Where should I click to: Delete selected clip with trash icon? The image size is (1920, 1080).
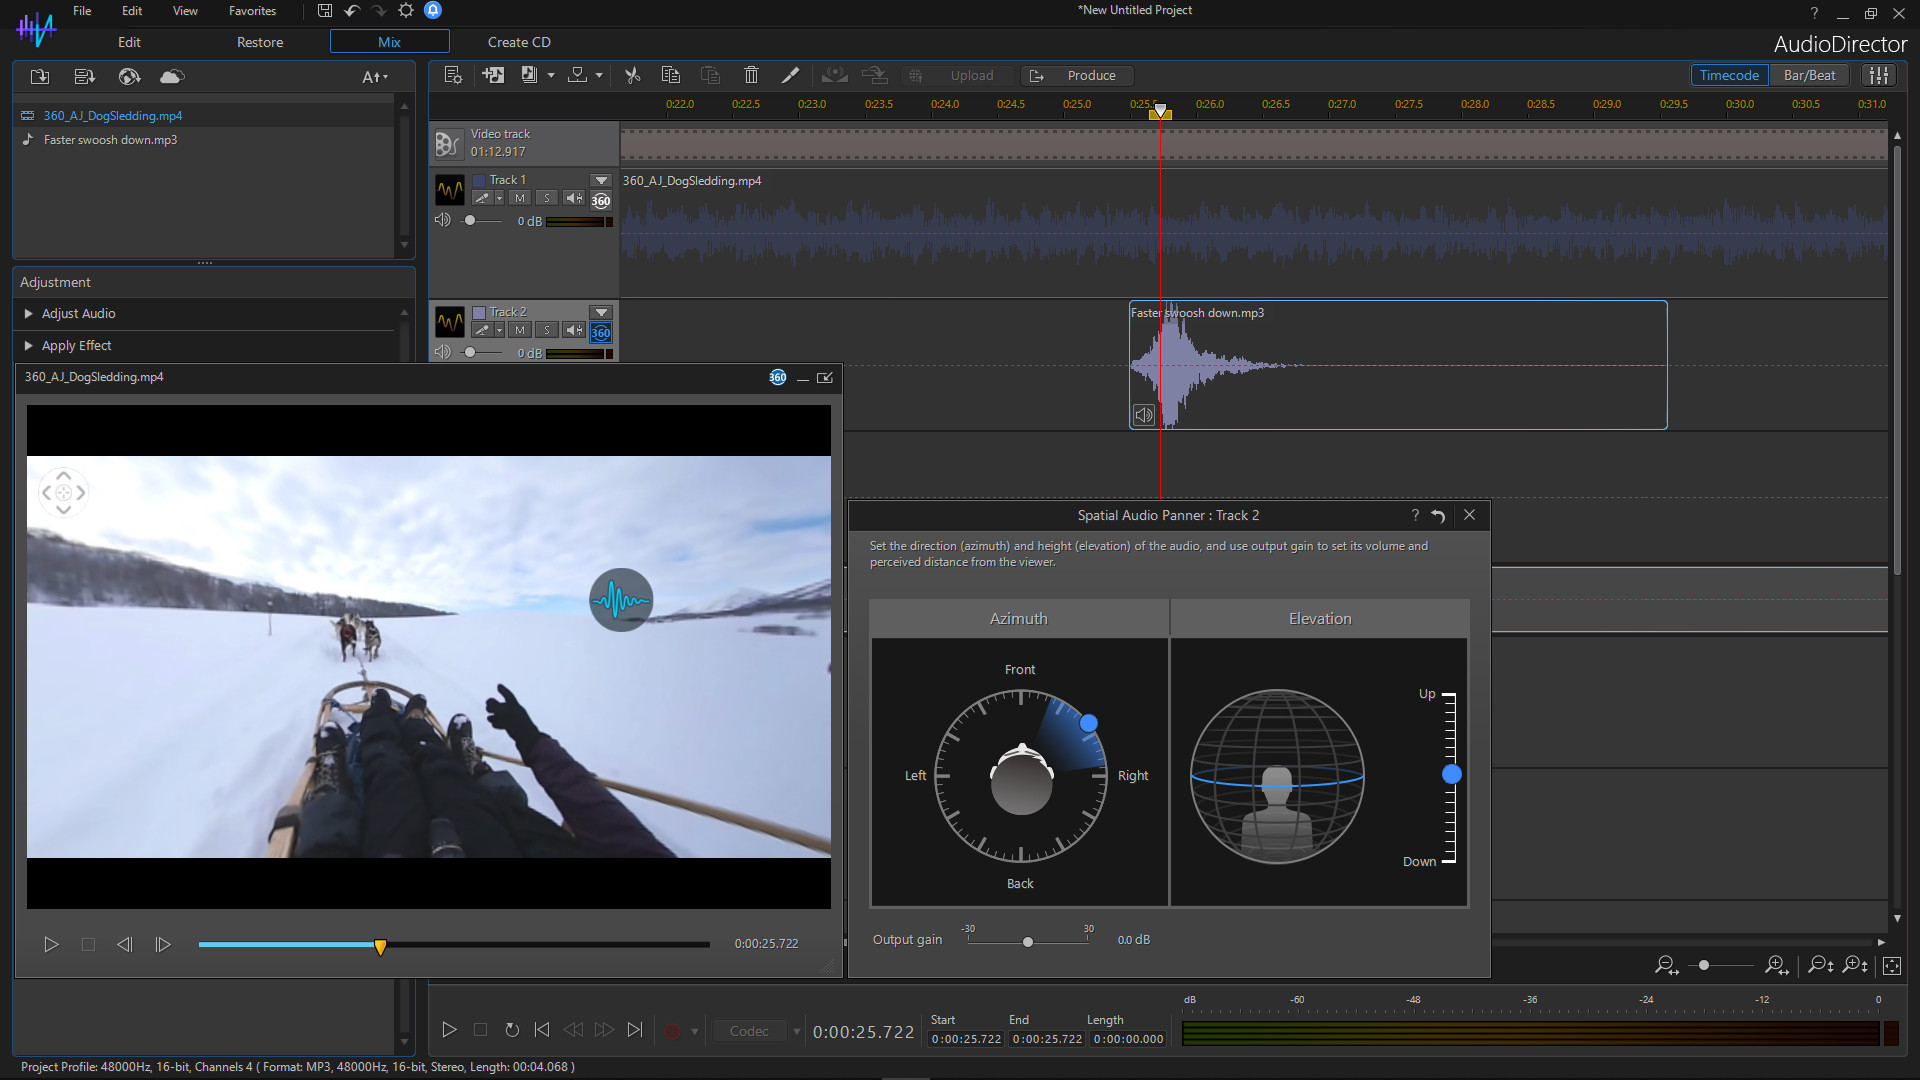click(x=751, y=74)
